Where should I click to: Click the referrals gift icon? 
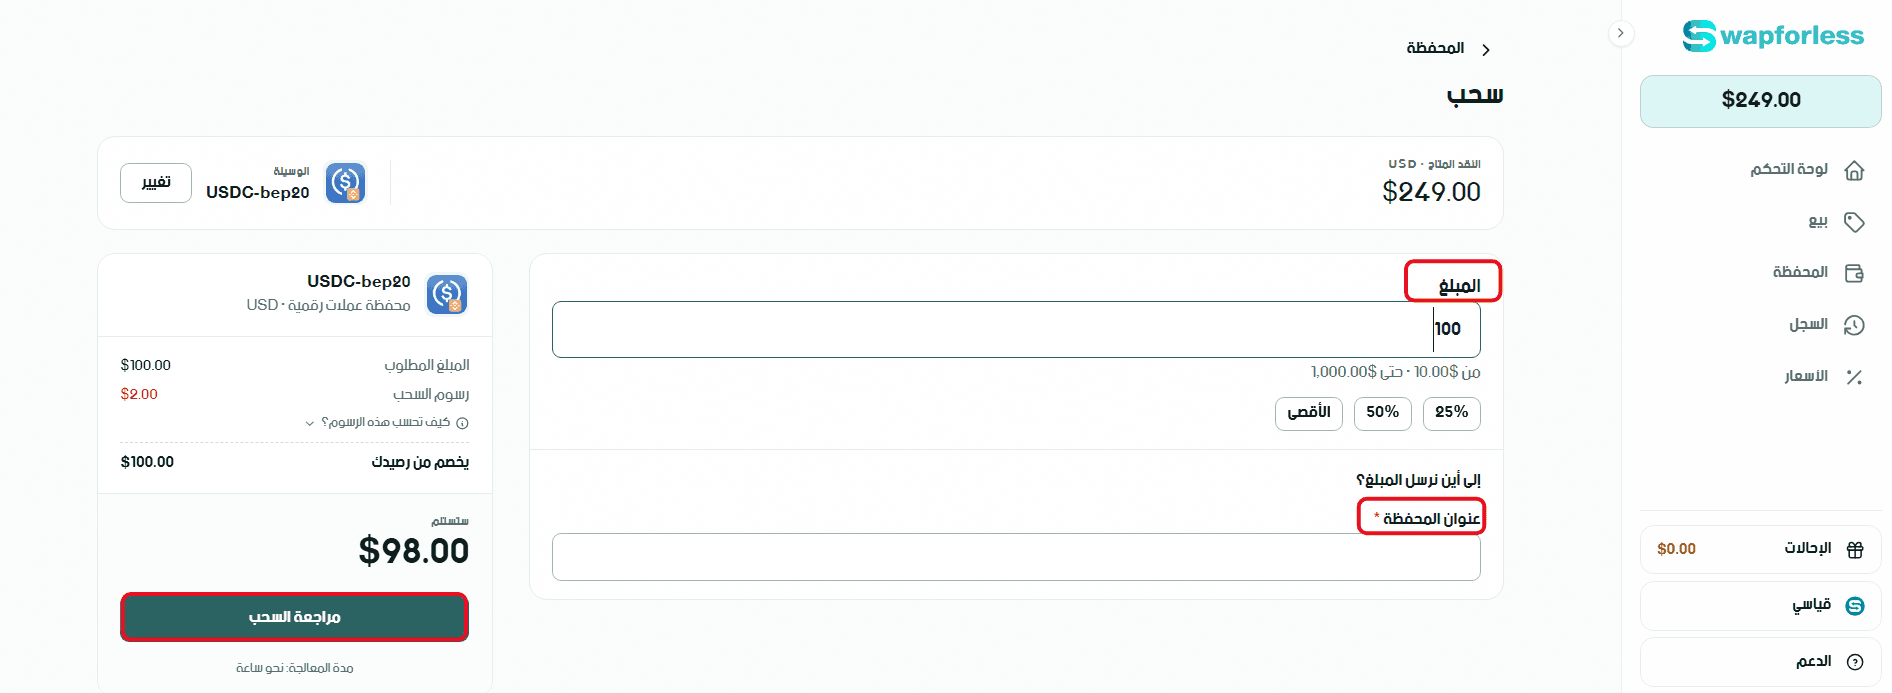pyautogui.click(x=1855, y=549)
